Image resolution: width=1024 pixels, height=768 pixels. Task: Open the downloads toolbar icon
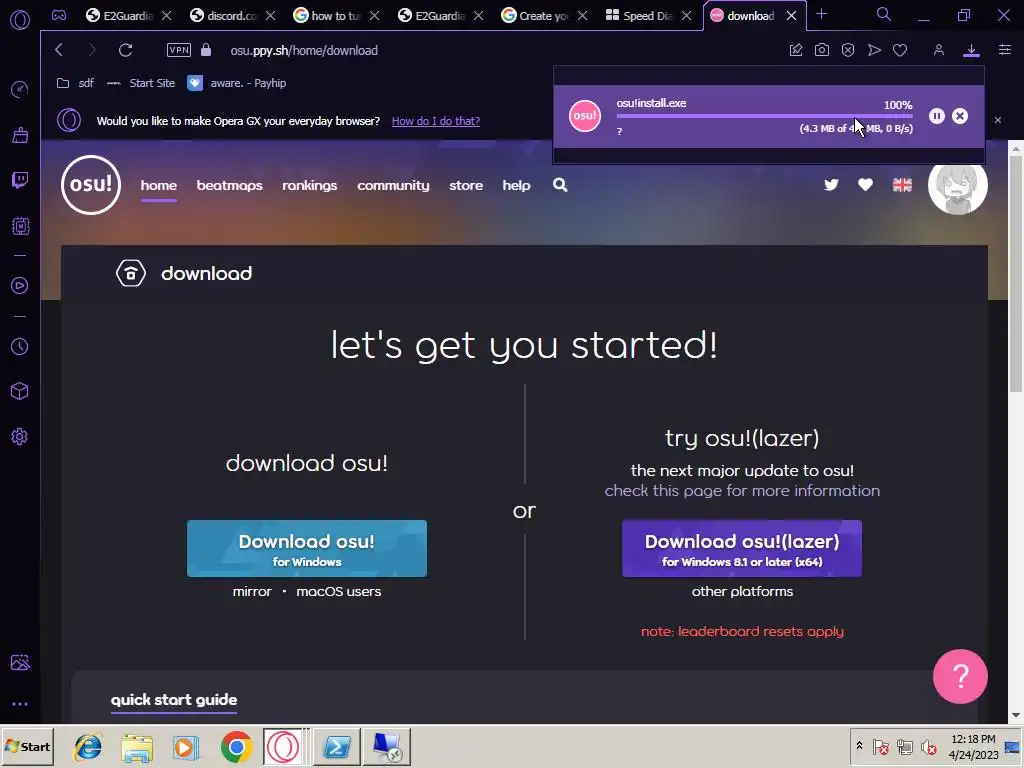971,50
